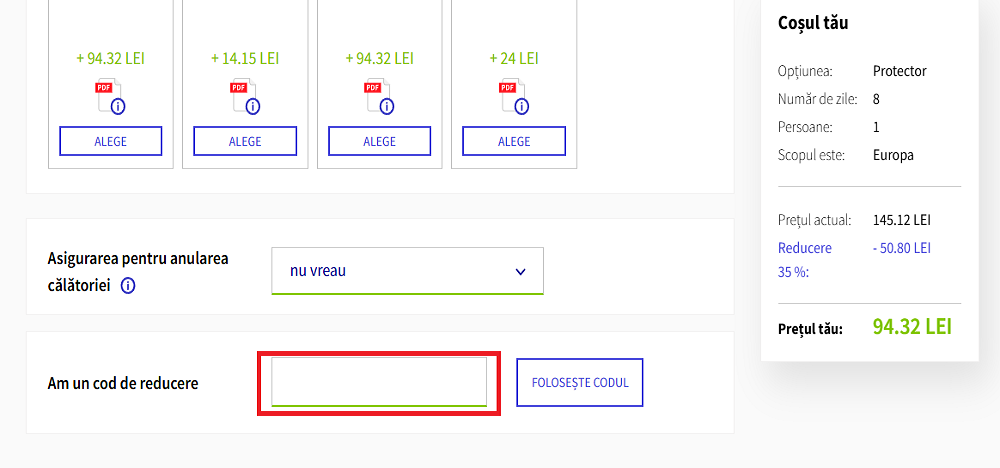The width and height of the screenshot is (1000, 468).
Task: Click the 94.32 LEI total in cart
Action: (912, 327)
